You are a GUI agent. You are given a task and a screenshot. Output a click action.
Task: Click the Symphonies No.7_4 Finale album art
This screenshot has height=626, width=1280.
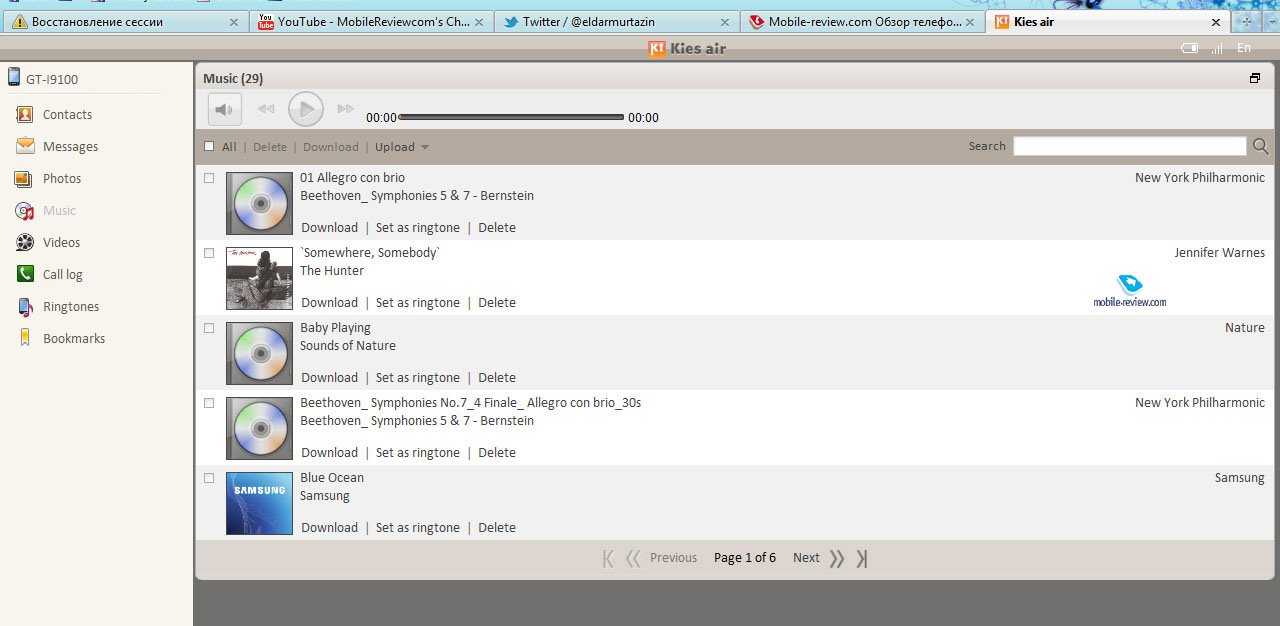coord(259,428)
